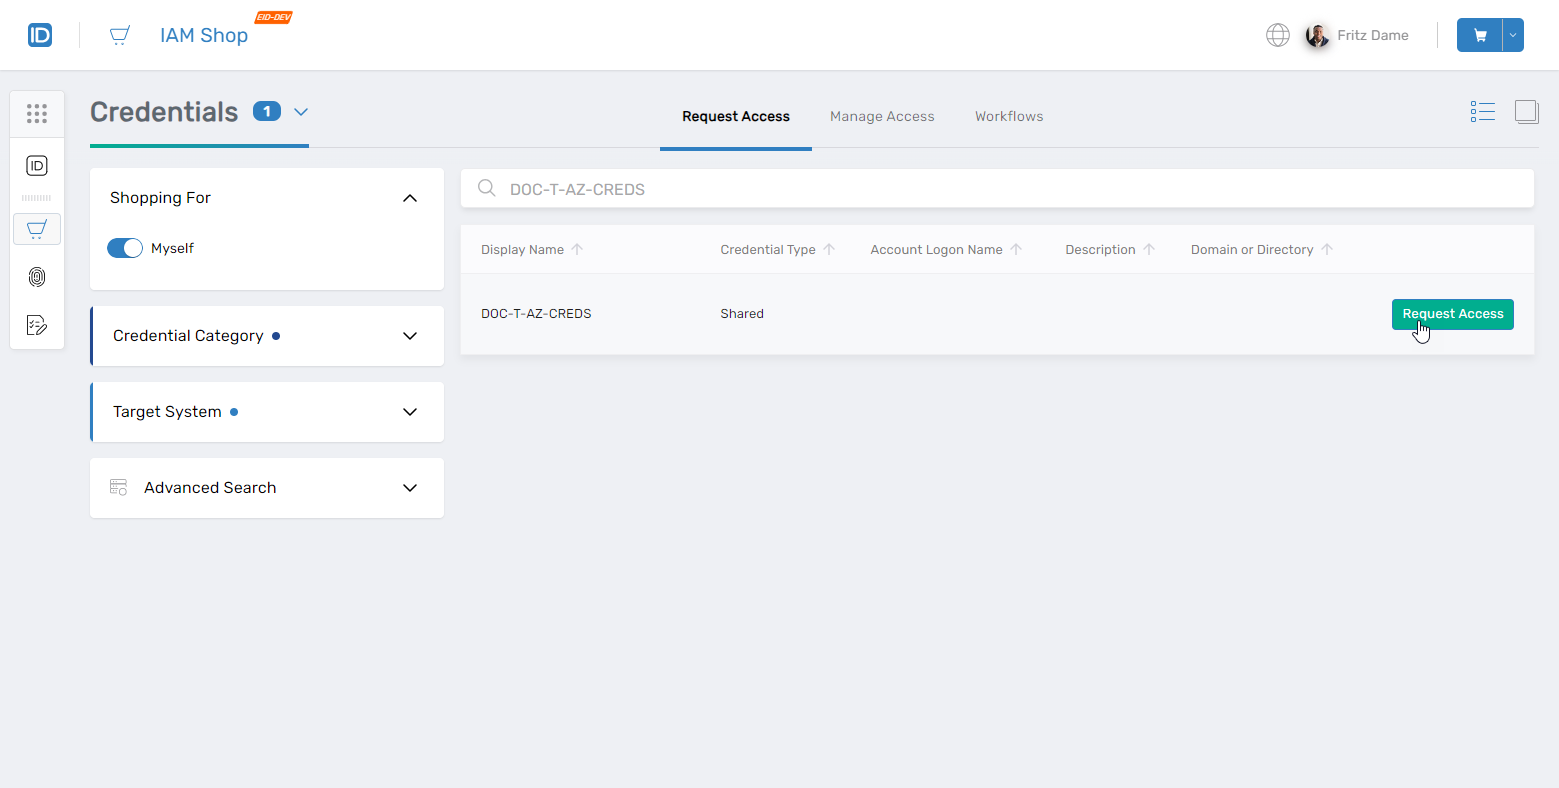The image size is (1559, 788).
Task: Open the Workflows tab
Action: click(x=1008, y=116)
